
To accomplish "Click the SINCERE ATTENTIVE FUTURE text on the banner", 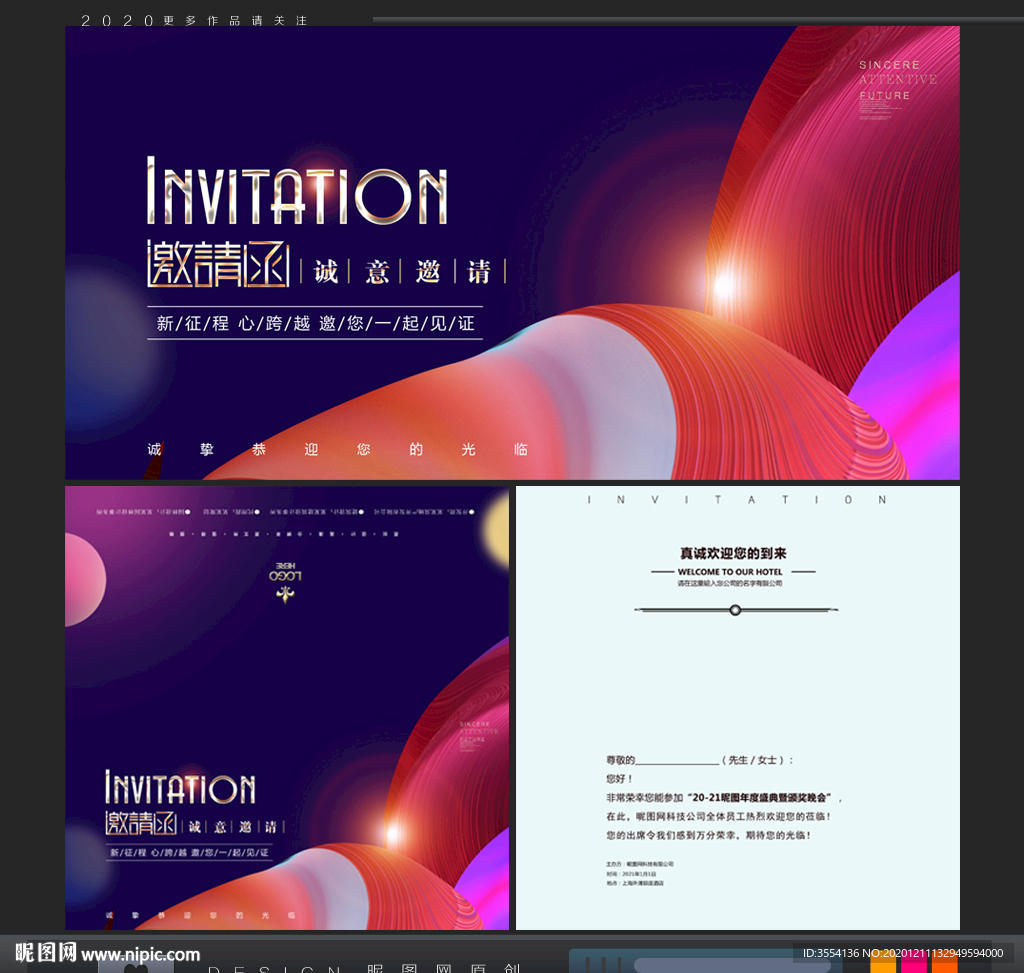I will (897, 80).
